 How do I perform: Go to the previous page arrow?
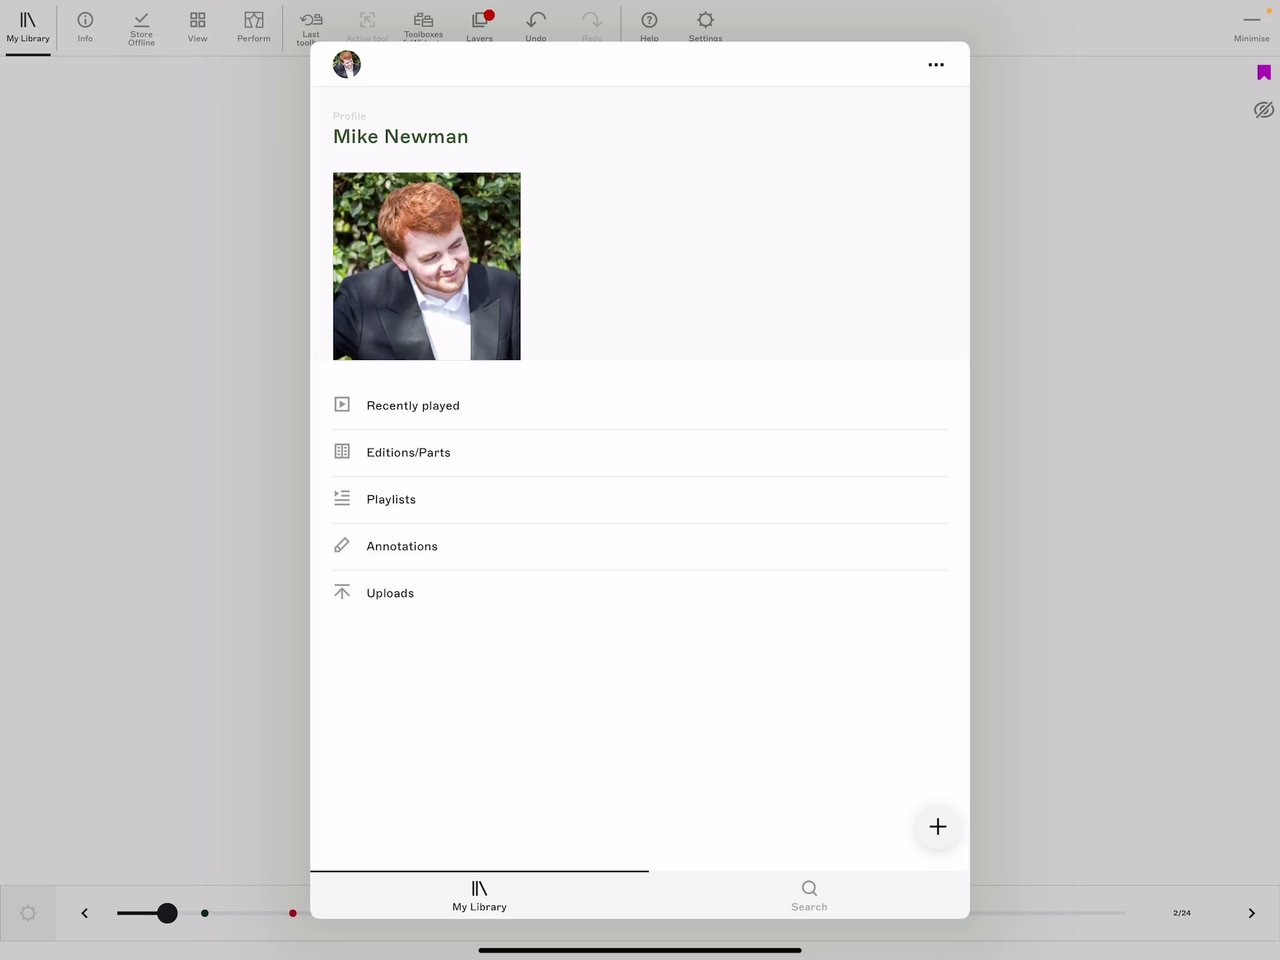pyautogui.click(x=85, y=913)
